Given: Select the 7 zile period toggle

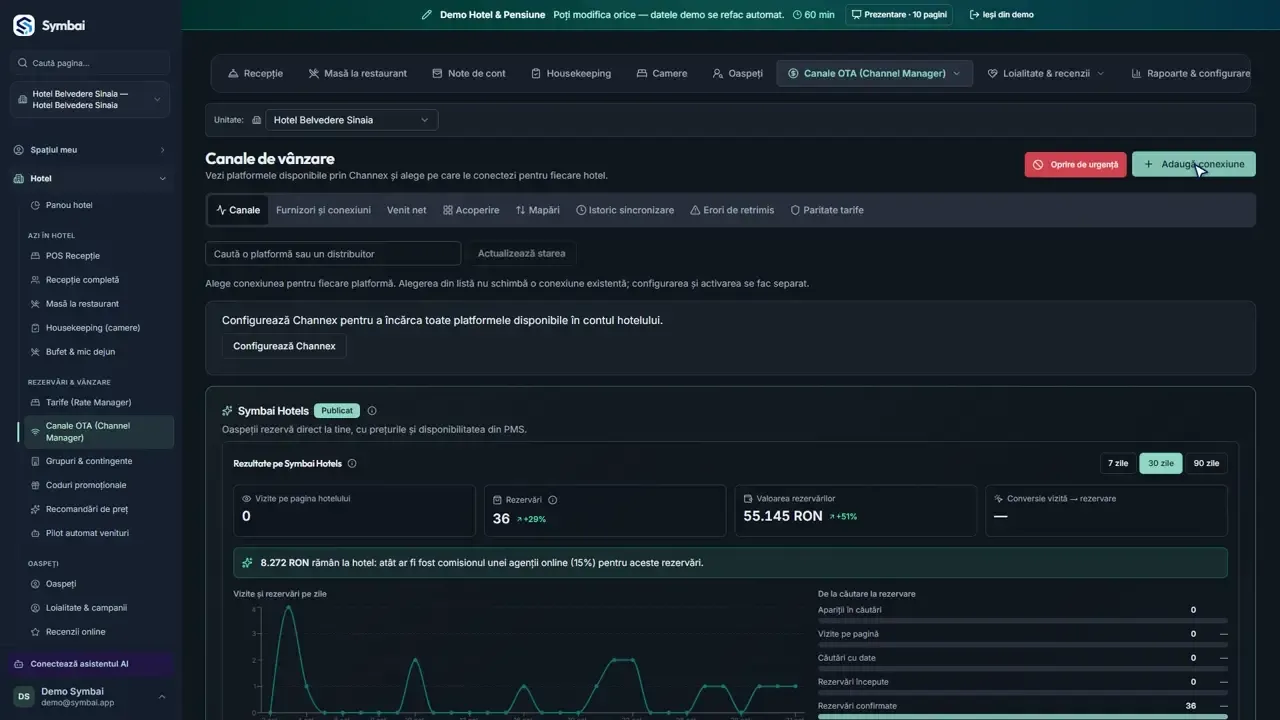Looking at the screenshot, I should pos(1118,463).
